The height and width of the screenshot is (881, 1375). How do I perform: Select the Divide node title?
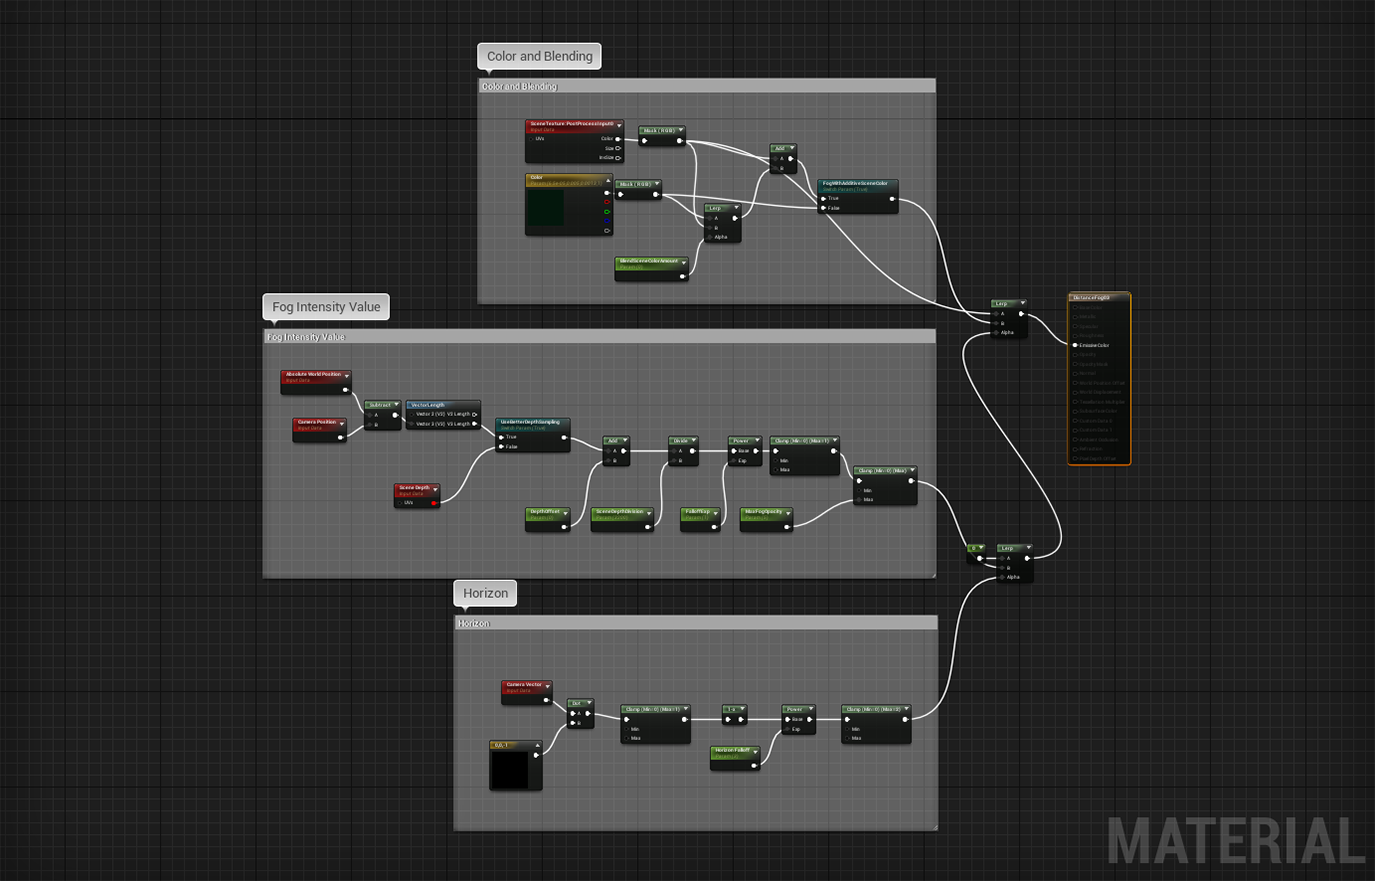tap(680, 441)
